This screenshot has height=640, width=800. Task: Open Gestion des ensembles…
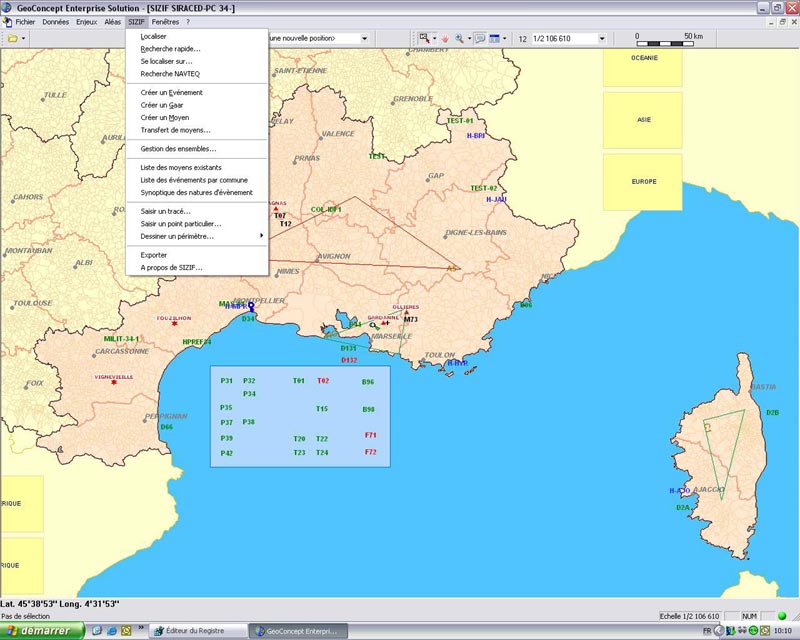click(x=197, y=149)
